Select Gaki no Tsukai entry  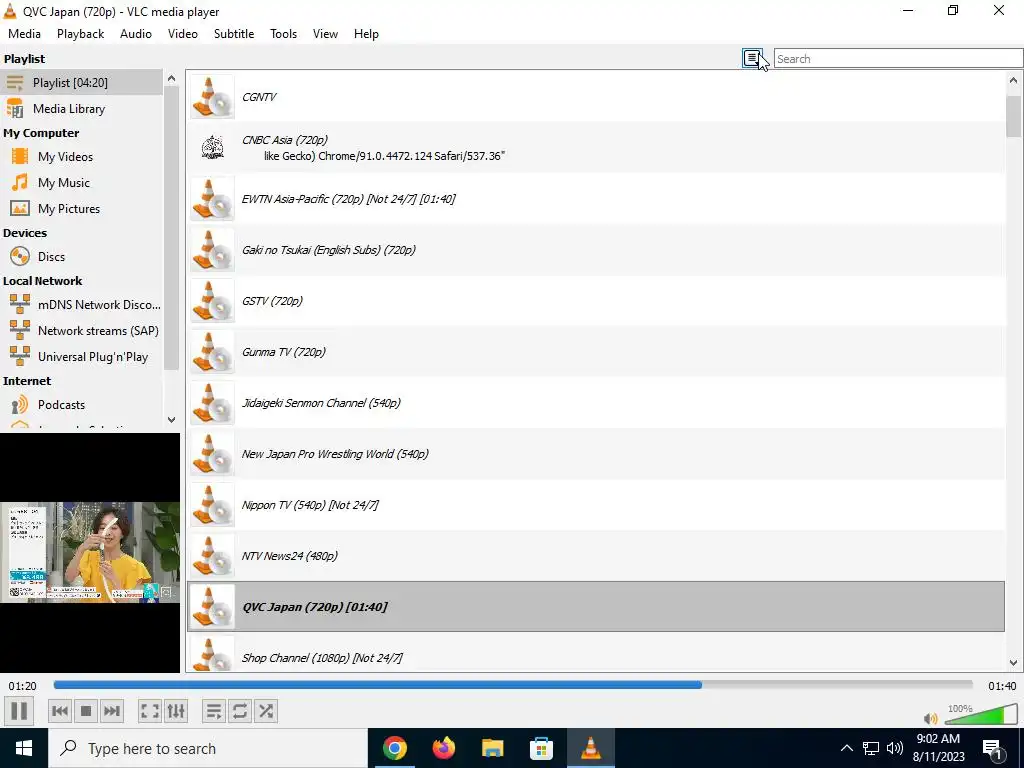pyautogui.click(x=596, y=249)
